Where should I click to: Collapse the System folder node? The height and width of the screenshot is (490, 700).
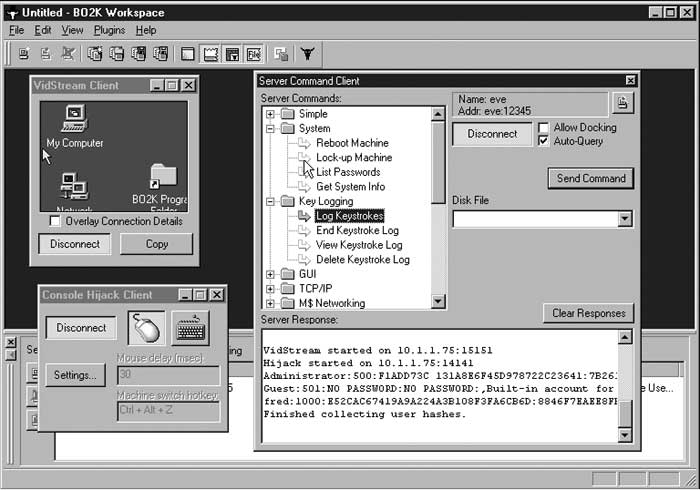[270, 129]
